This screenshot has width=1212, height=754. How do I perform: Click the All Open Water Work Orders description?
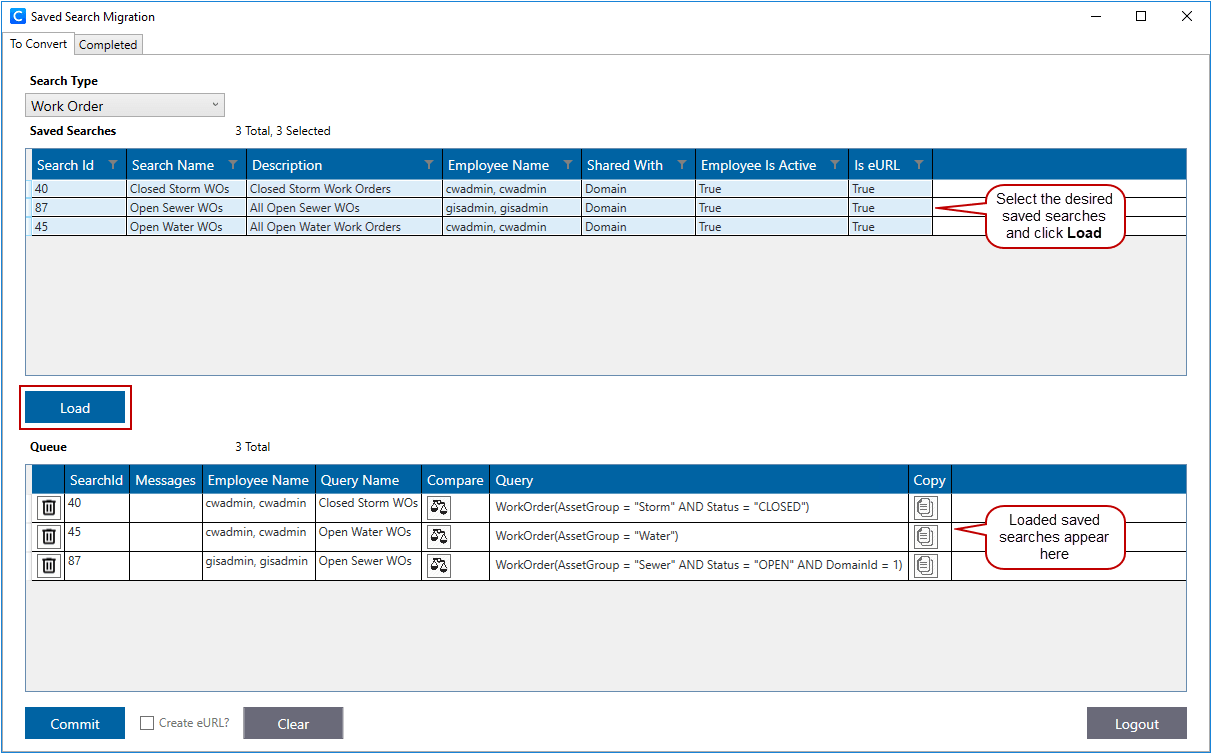(x=344, y=226)
